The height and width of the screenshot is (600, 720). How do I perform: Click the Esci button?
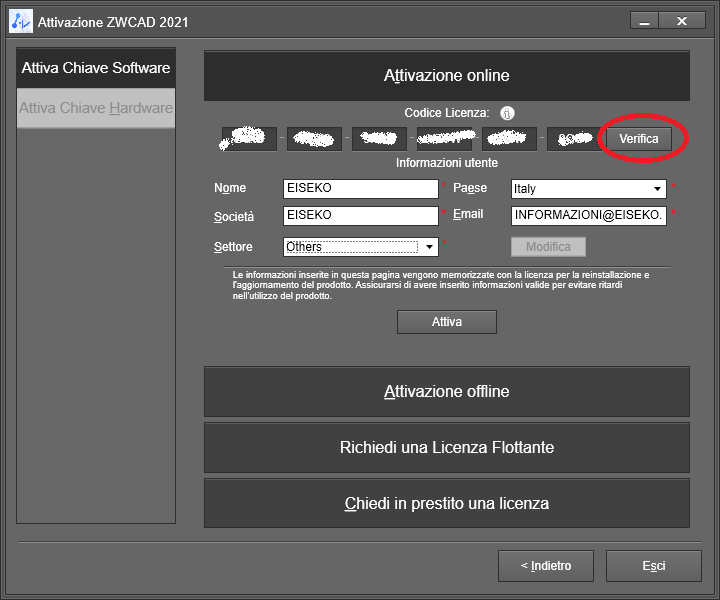pyautogui.click(x=654, y=566)
